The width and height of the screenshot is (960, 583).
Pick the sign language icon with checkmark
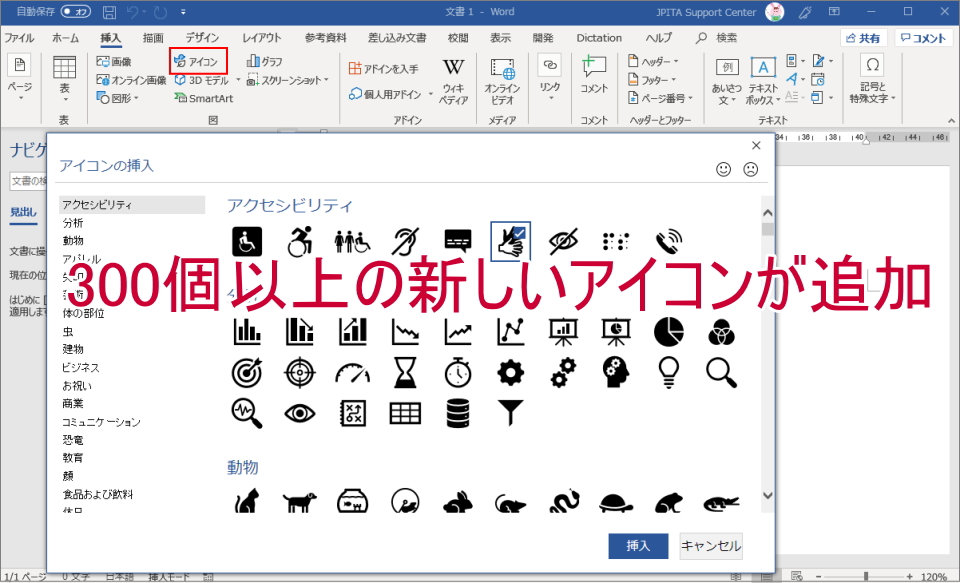click(x=511, y=241)
